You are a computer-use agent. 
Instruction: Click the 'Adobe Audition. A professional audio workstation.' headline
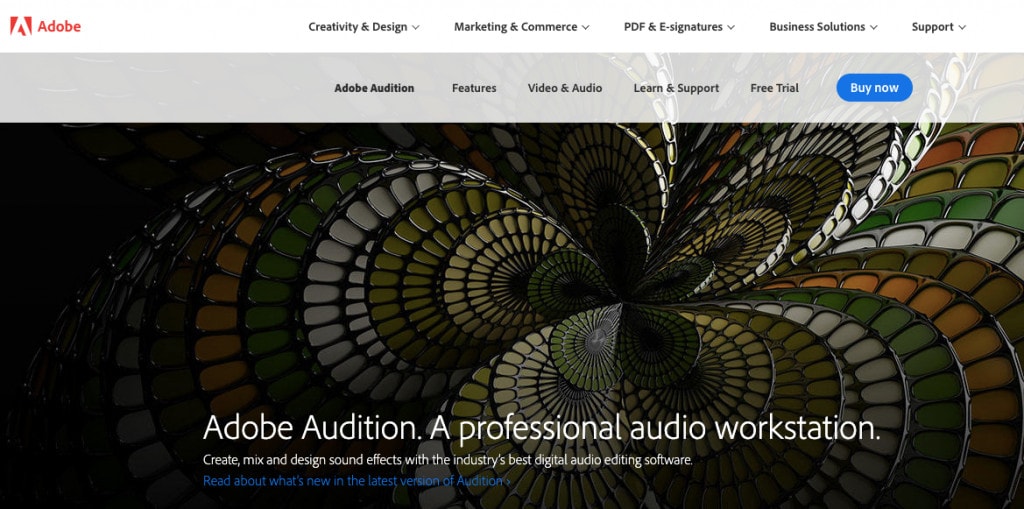[x=541, y=429]
